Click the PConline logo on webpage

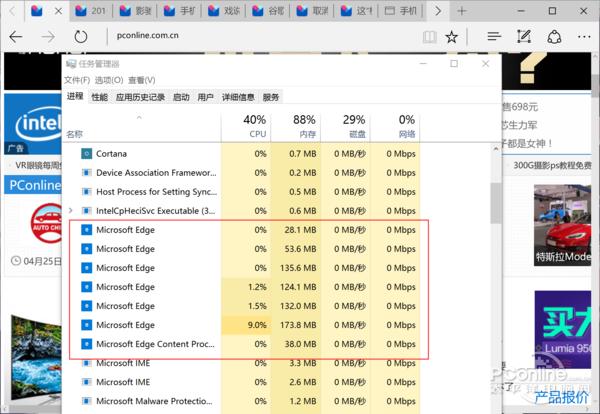[x=35, y=185]
